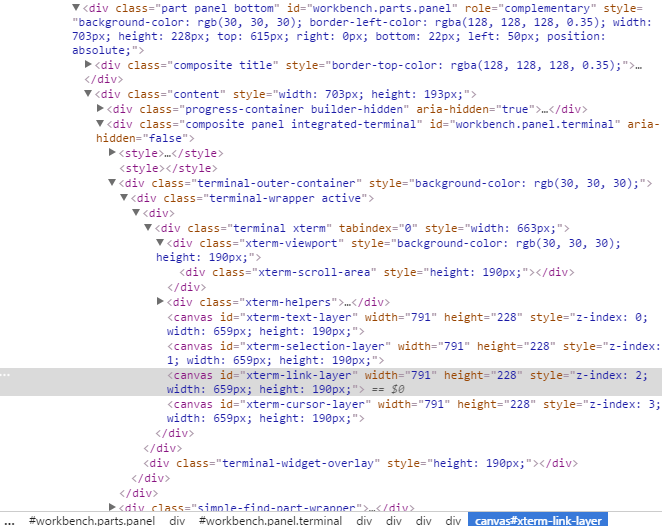Collapse the workbench.parts.panel div node
Image resolution: width=662 pixels, height=526 pixels.
pyautogui.click(x=76, y=7)
